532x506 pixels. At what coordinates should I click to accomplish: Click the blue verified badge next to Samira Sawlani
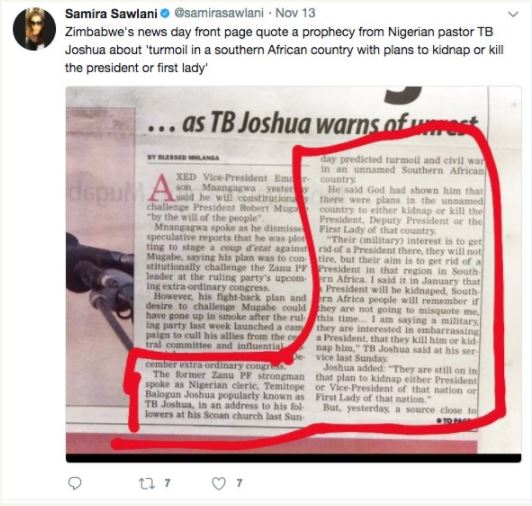click(x=165, y=14)
